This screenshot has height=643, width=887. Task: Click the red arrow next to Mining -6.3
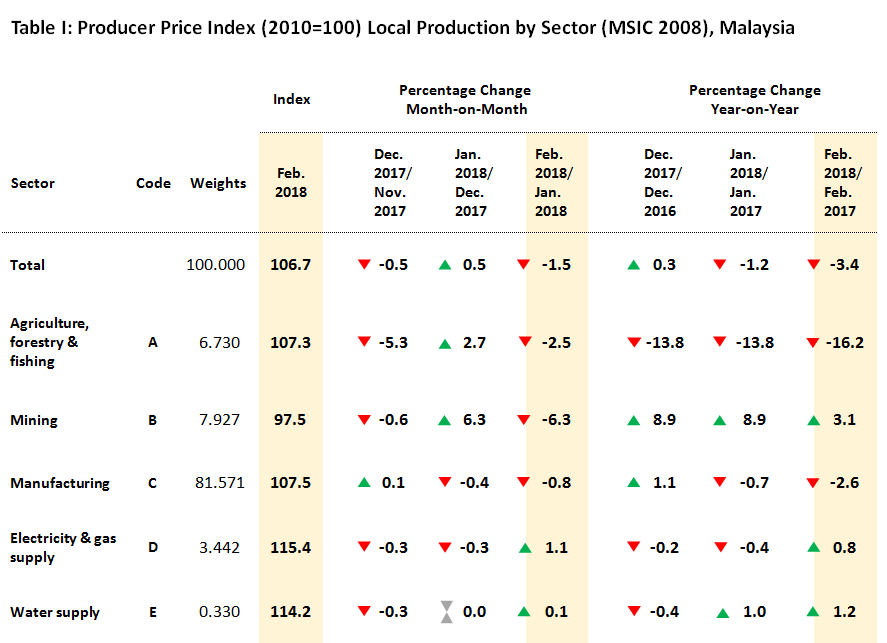point(524,421)
